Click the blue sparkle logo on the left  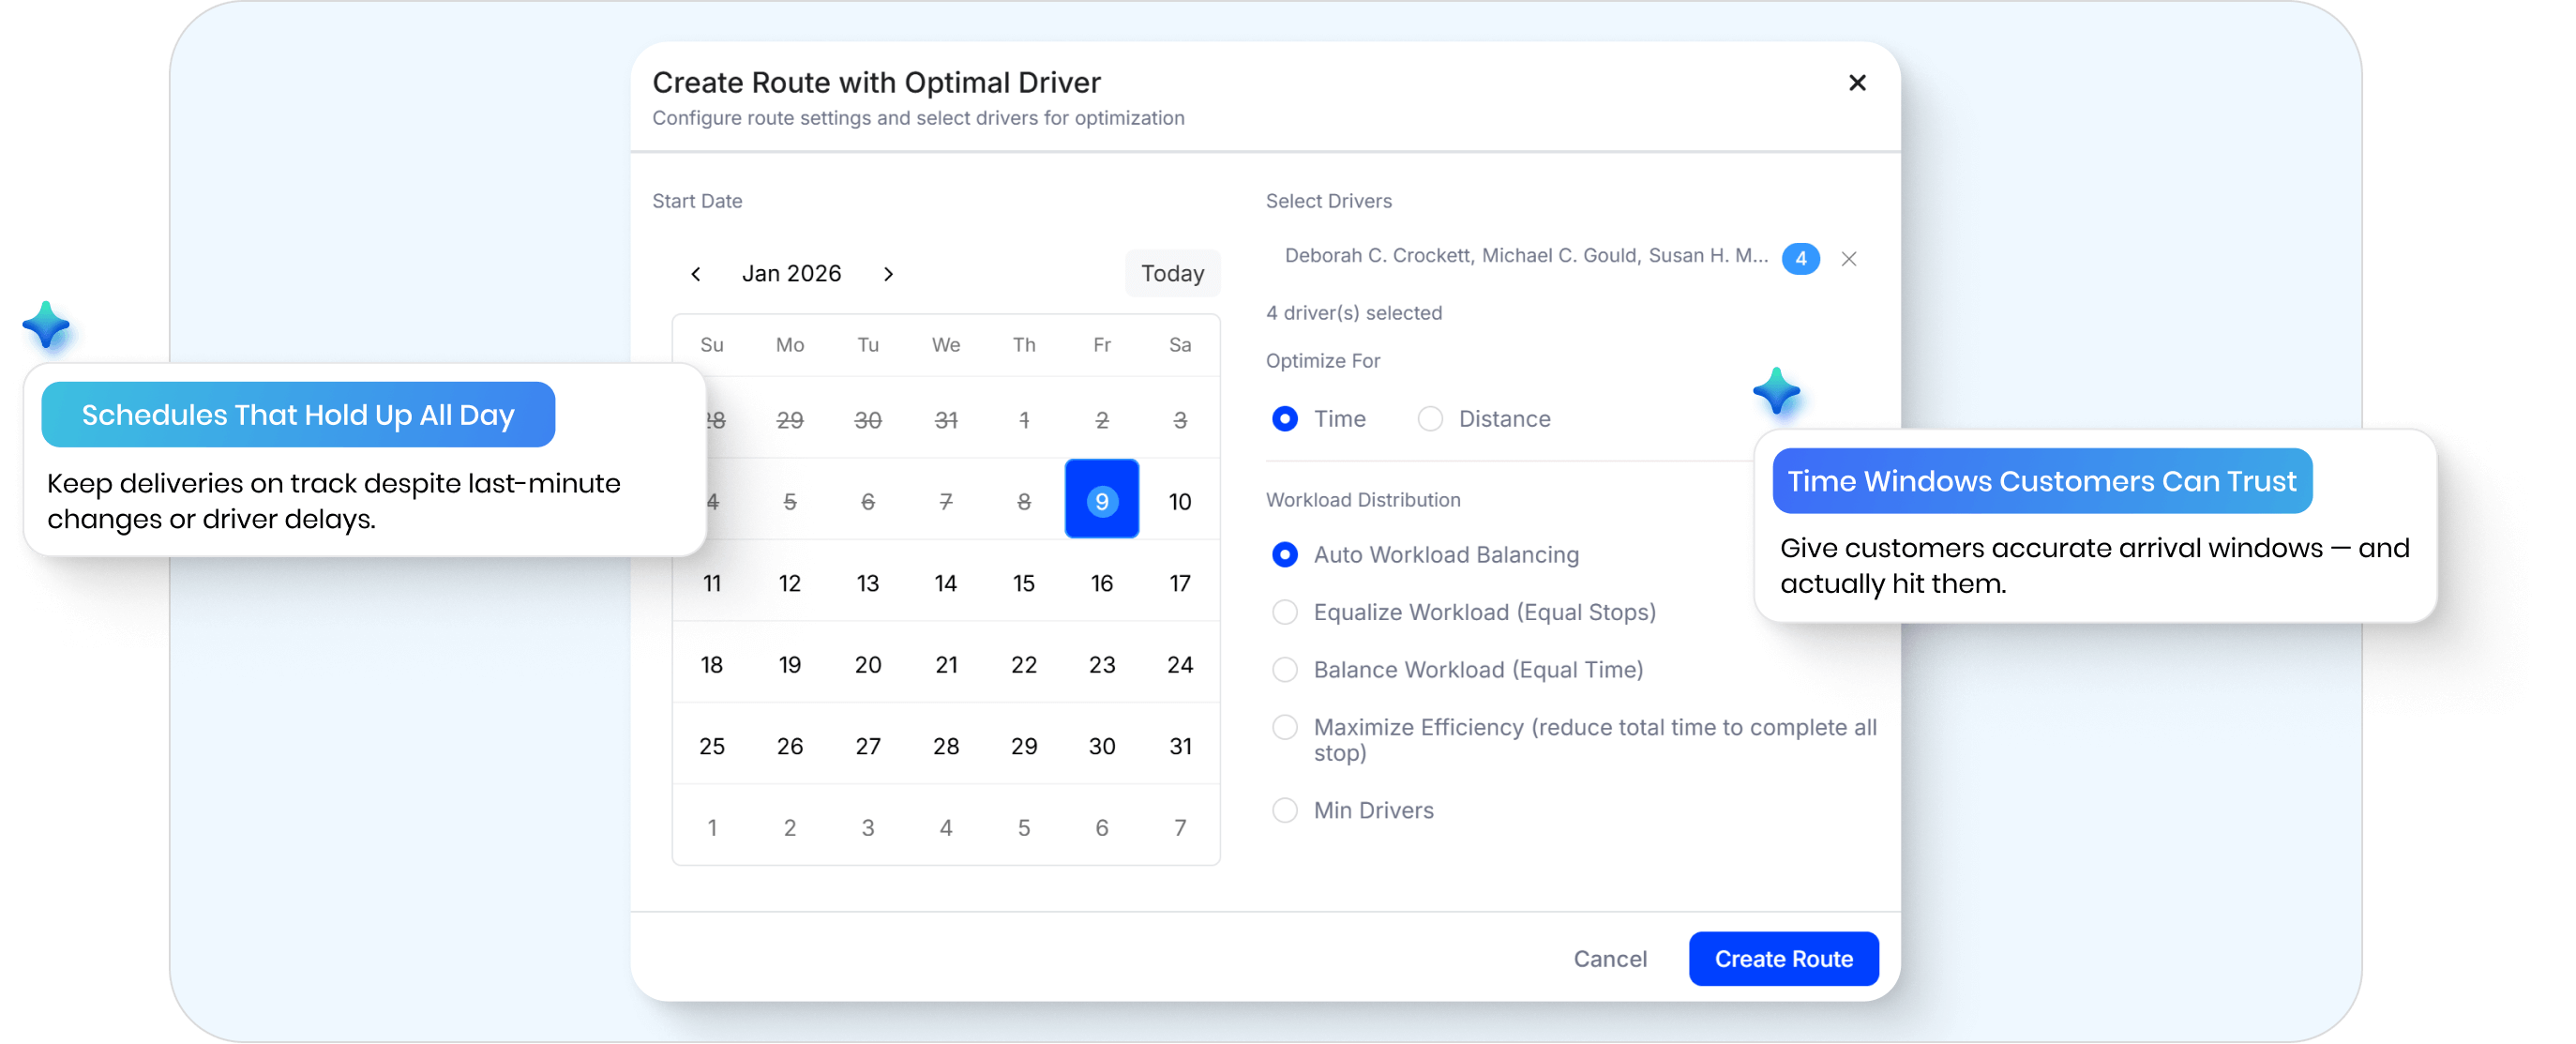[x=52, y=330]
